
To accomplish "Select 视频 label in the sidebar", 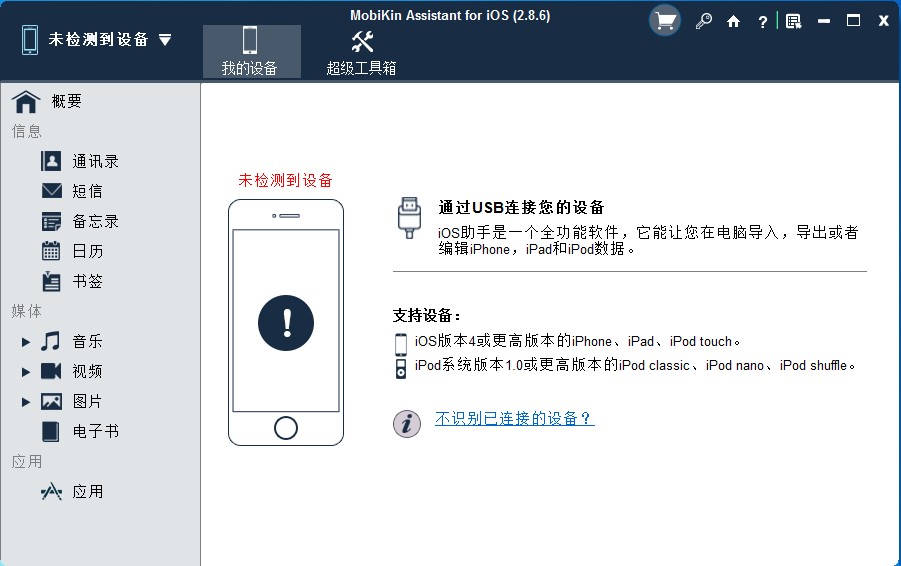I will coord(87,371).
